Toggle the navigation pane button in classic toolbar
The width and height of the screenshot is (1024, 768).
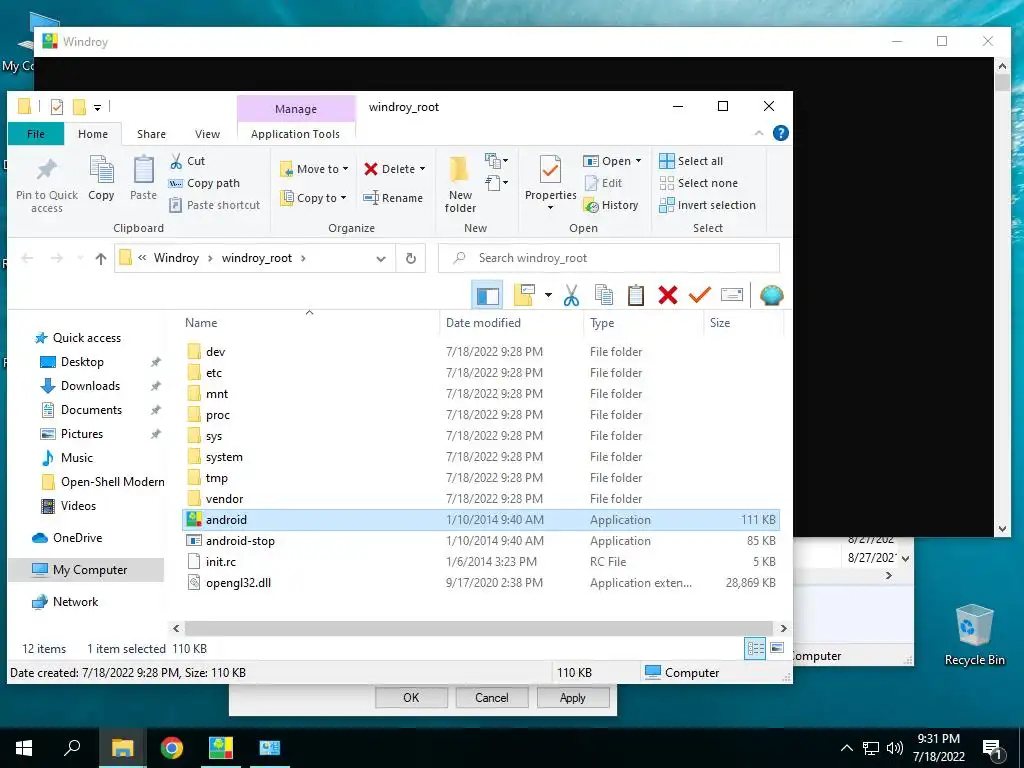[x=487, y=295]
